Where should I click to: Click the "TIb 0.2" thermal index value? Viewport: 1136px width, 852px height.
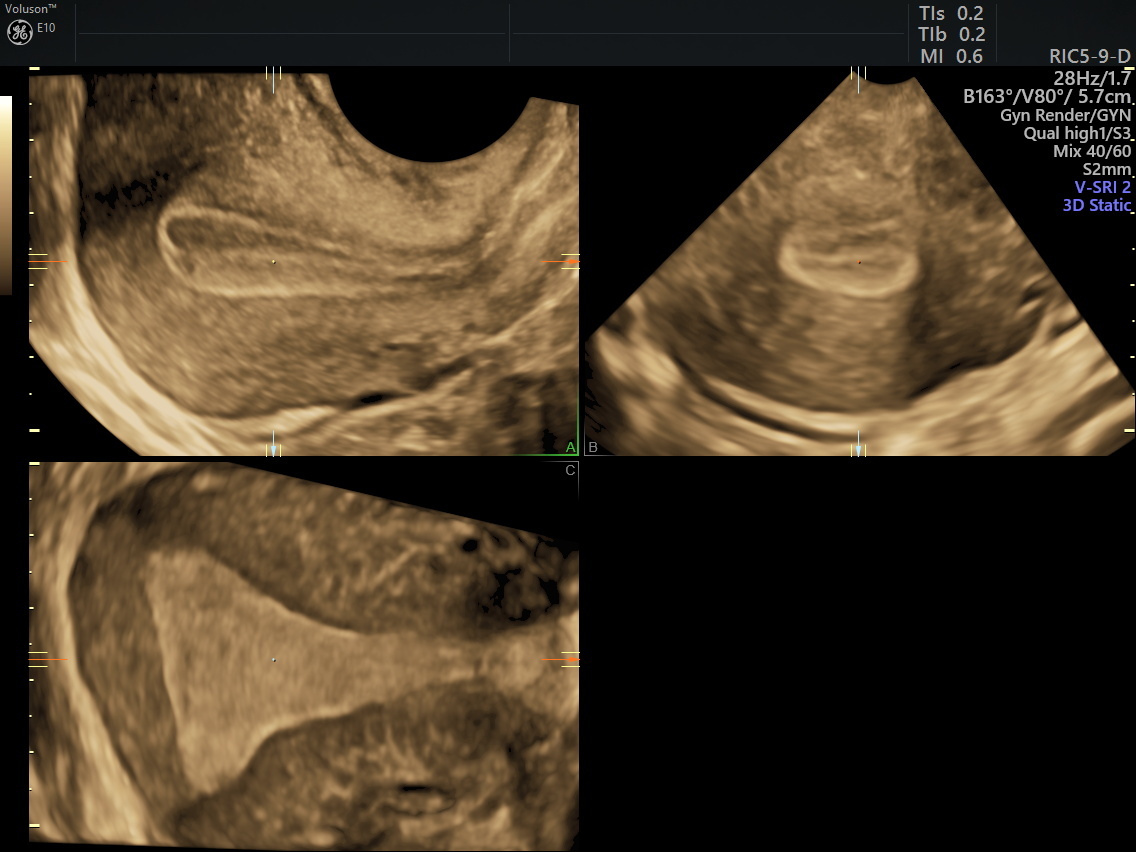(951, 34)
